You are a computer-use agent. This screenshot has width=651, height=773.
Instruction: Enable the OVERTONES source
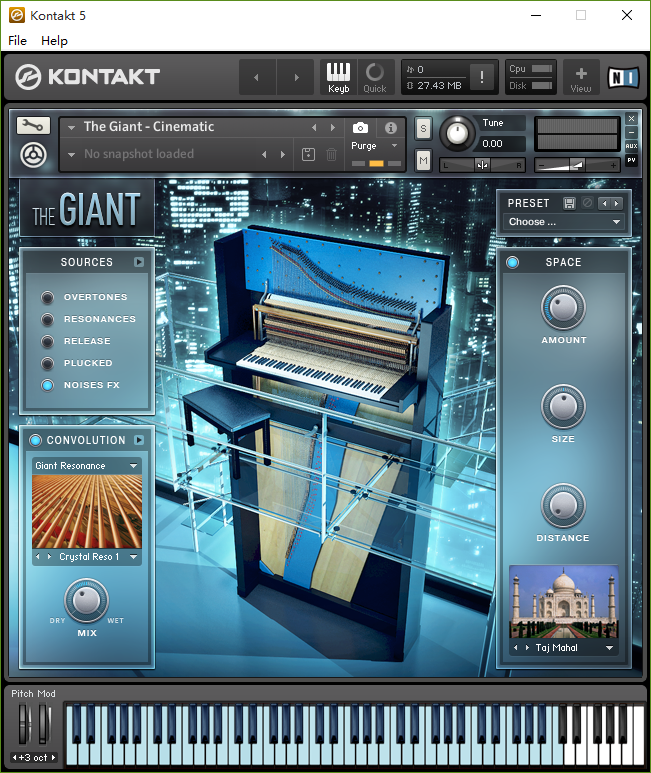pos(47,297)
